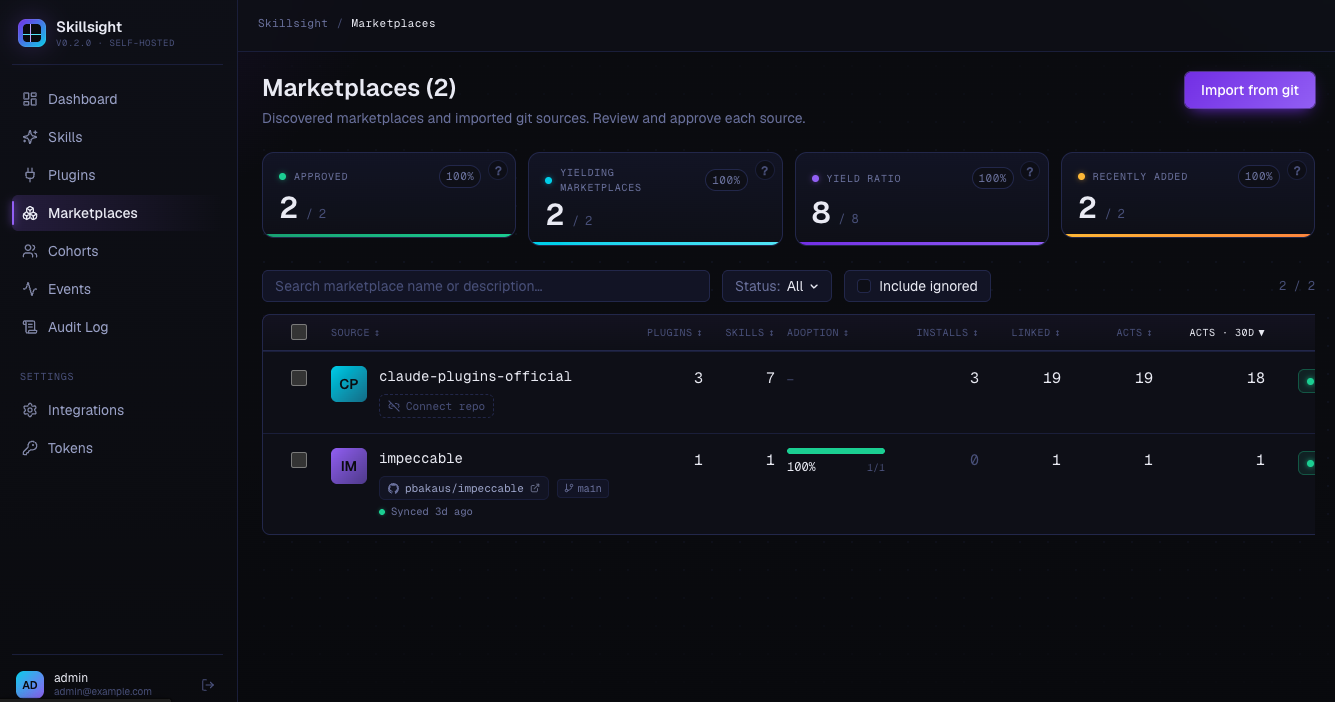Sort by the Acts column
The width and height of the screenshot is (1335, 702).
pyautogui.click(x=1135, y=333)
